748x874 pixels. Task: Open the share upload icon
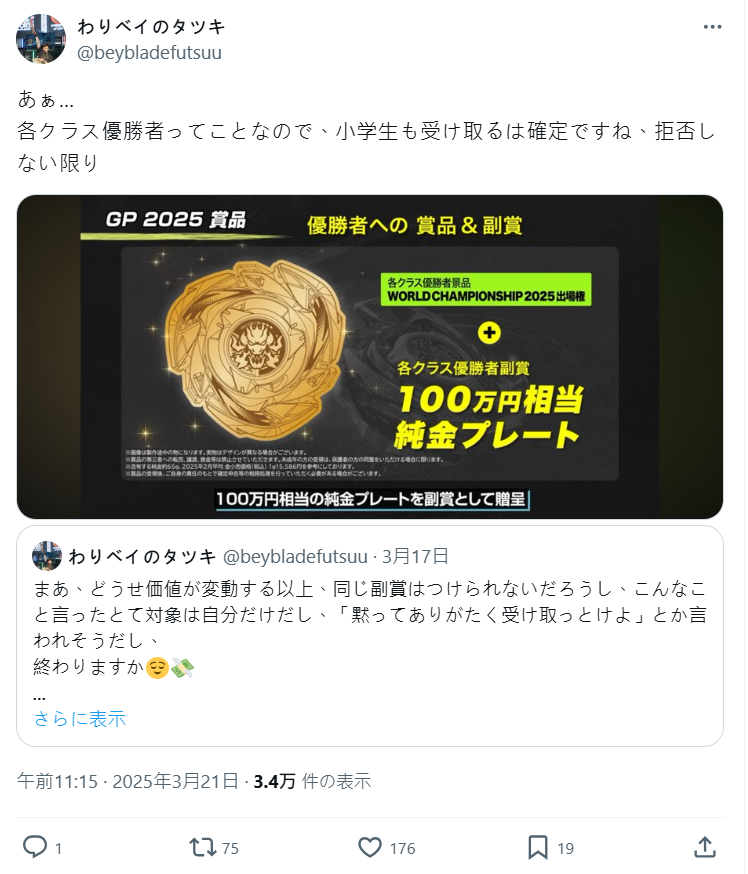705,847
